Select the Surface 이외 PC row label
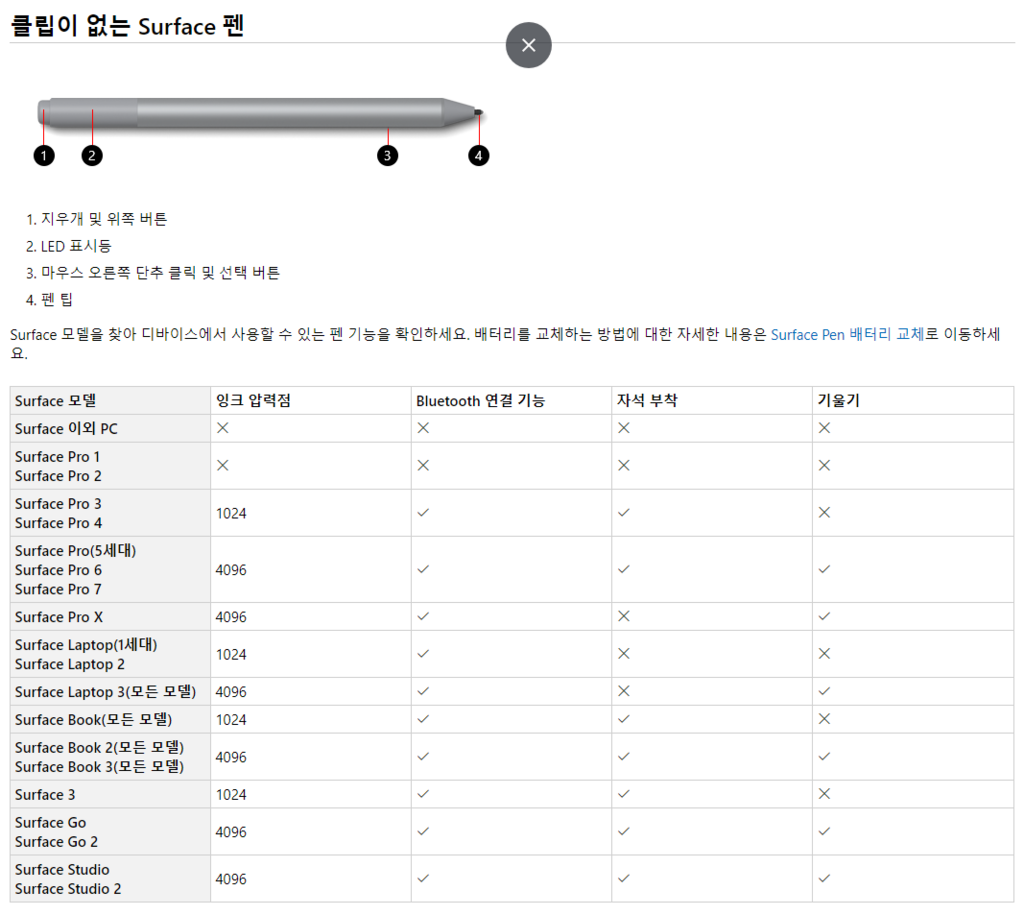The height and width of the screenshot is (915, 1024). pos(66,428)
